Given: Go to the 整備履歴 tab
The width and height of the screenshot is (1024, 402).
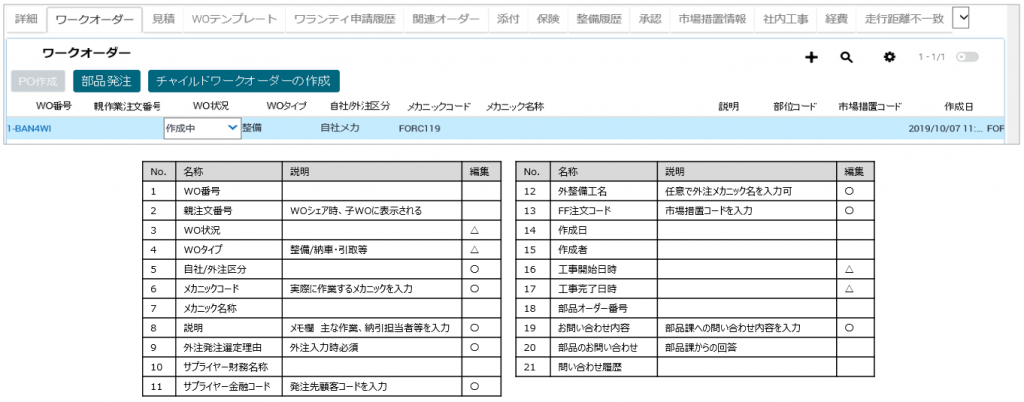Looking at the screenshot, I should tap(599, 19).
